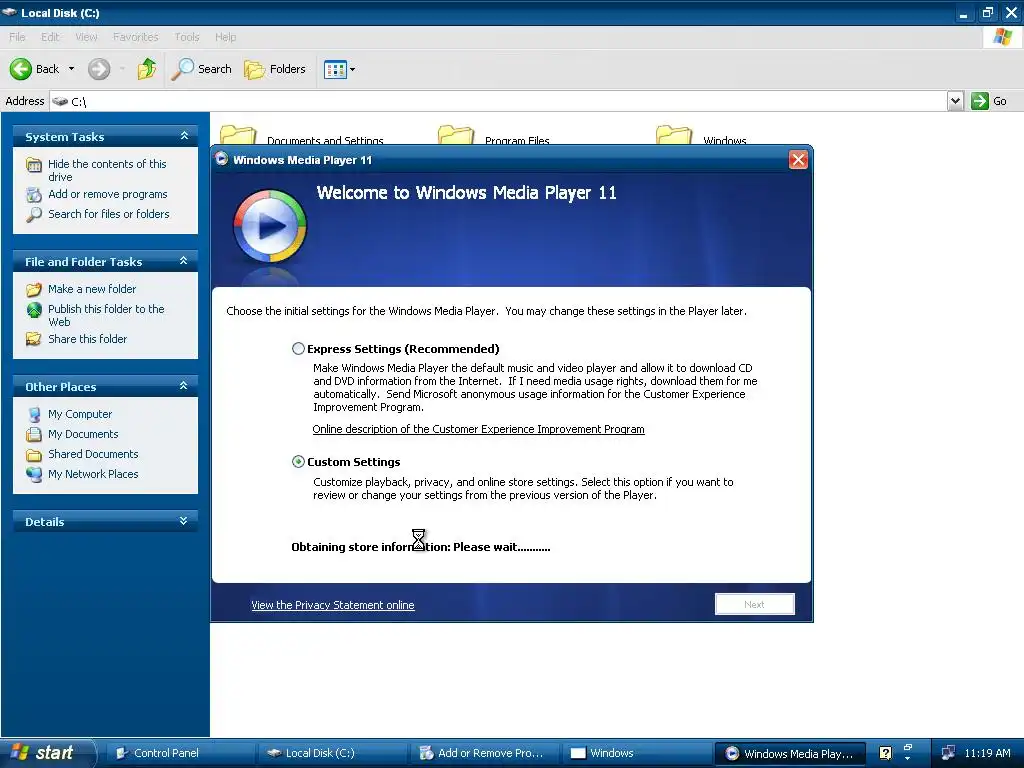Click the Add or remove programs icon
Screen dimensions: 1024x768
pos(34,195)
